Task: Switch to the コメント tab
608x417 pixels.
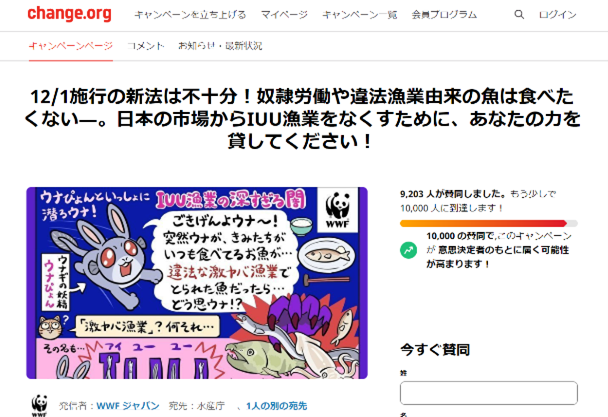Action: pyautogui.click(x=146, y=46)
